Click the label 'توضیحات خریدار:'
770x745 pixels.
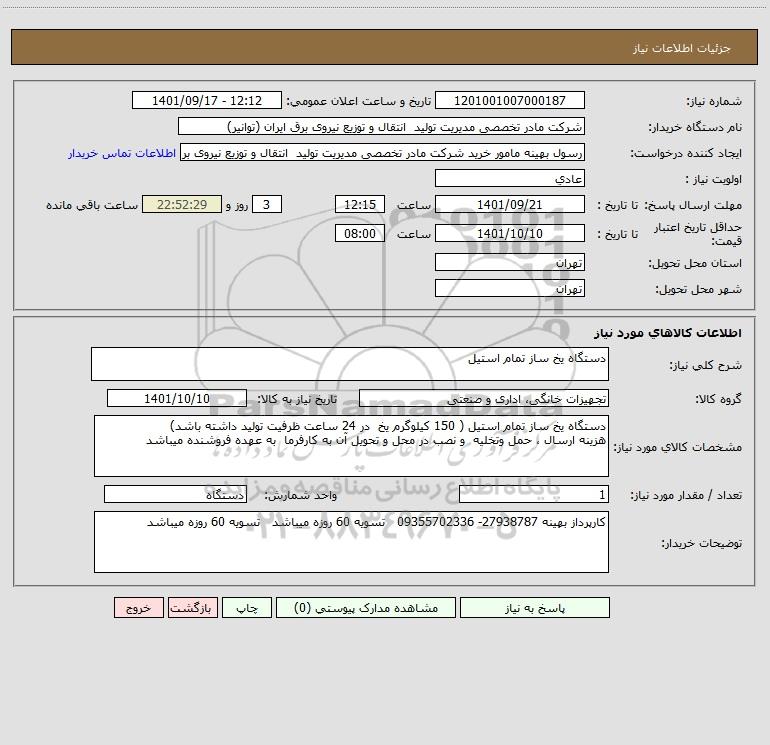pos(701,543)
